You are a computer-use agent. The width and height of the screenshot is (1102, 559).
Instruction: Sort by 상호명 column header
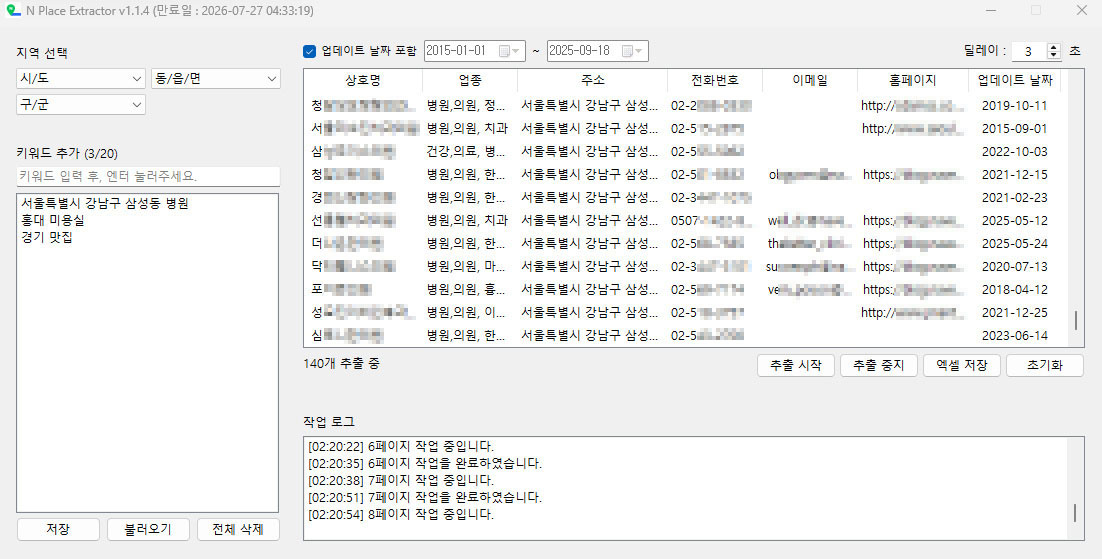362,80
